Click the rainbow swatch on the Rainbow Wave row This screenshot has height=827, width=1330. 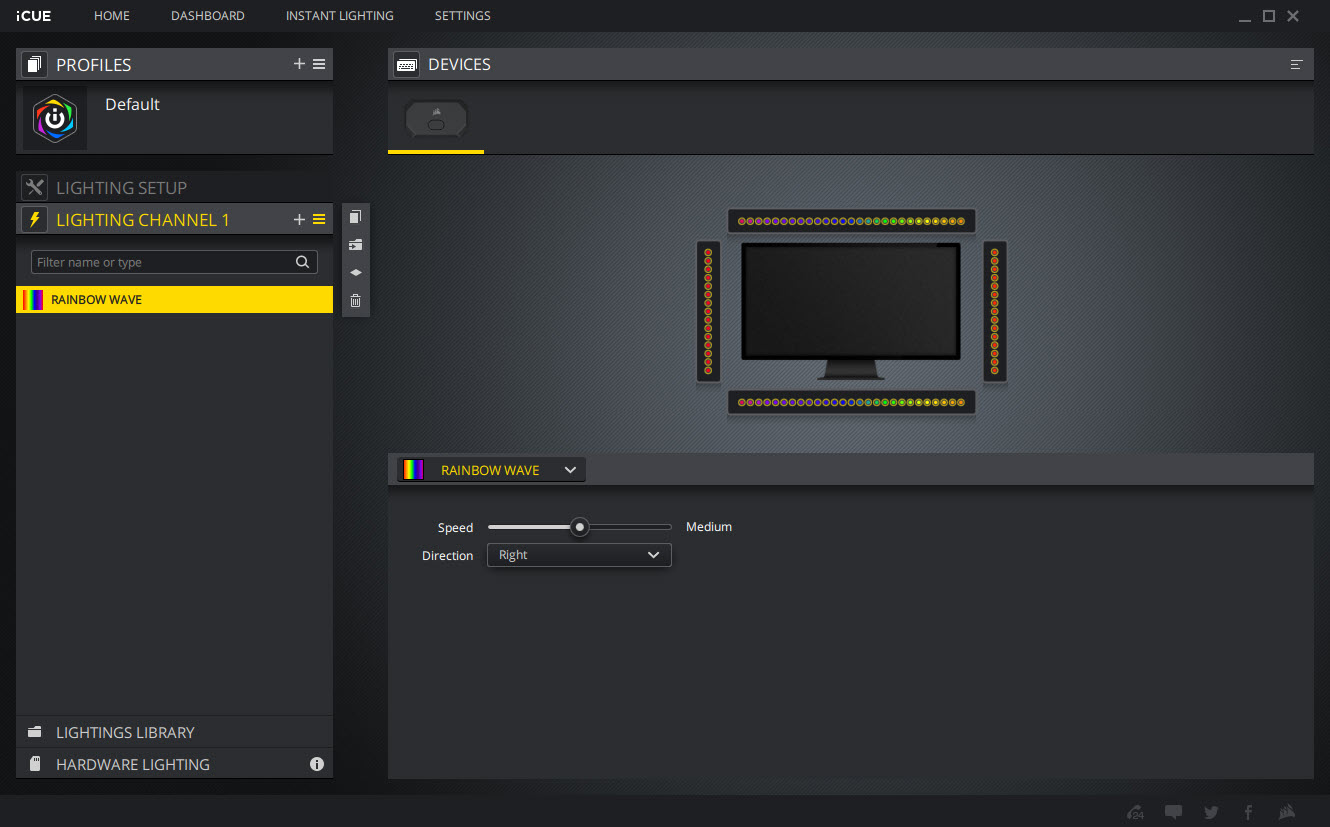coord(33,299)
